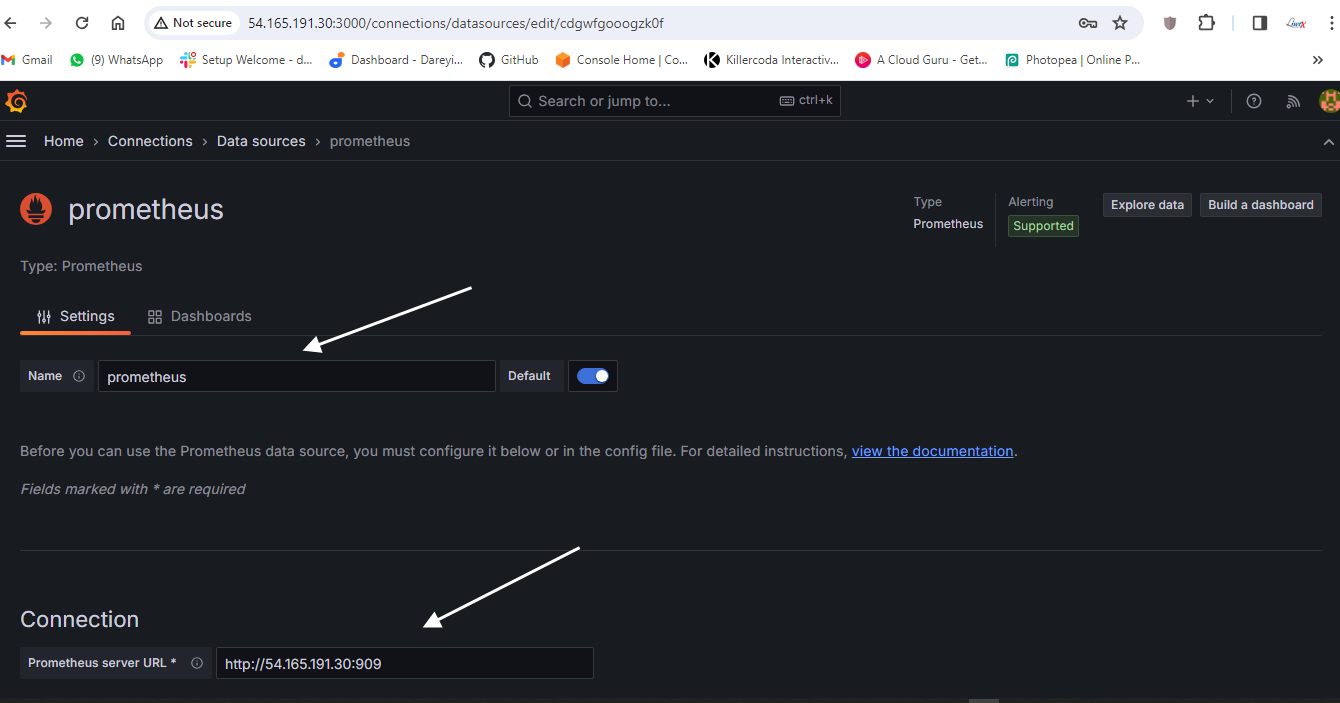This screenshot has height=703, width=1340.
Task: Open the hamburger navigation menu
Action: pyautogui.click(x=16, y=141)
